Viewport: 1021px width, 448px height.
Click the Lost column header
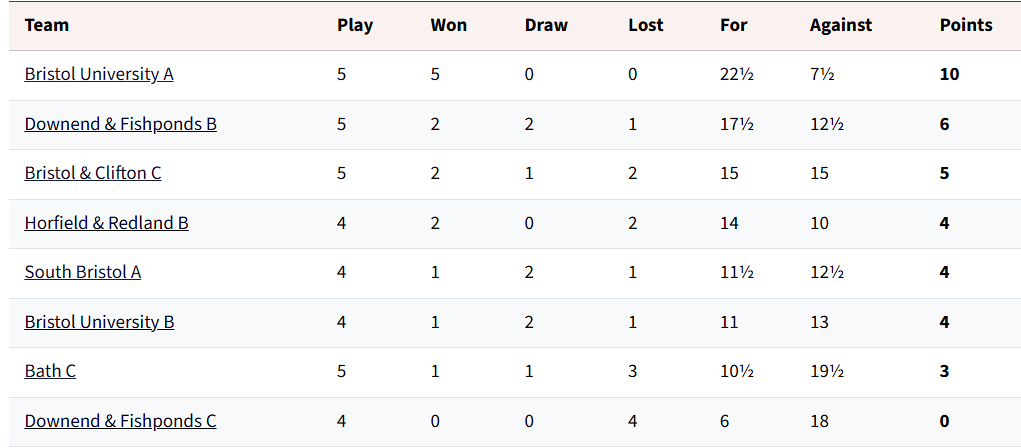click(x=646, y=25)
